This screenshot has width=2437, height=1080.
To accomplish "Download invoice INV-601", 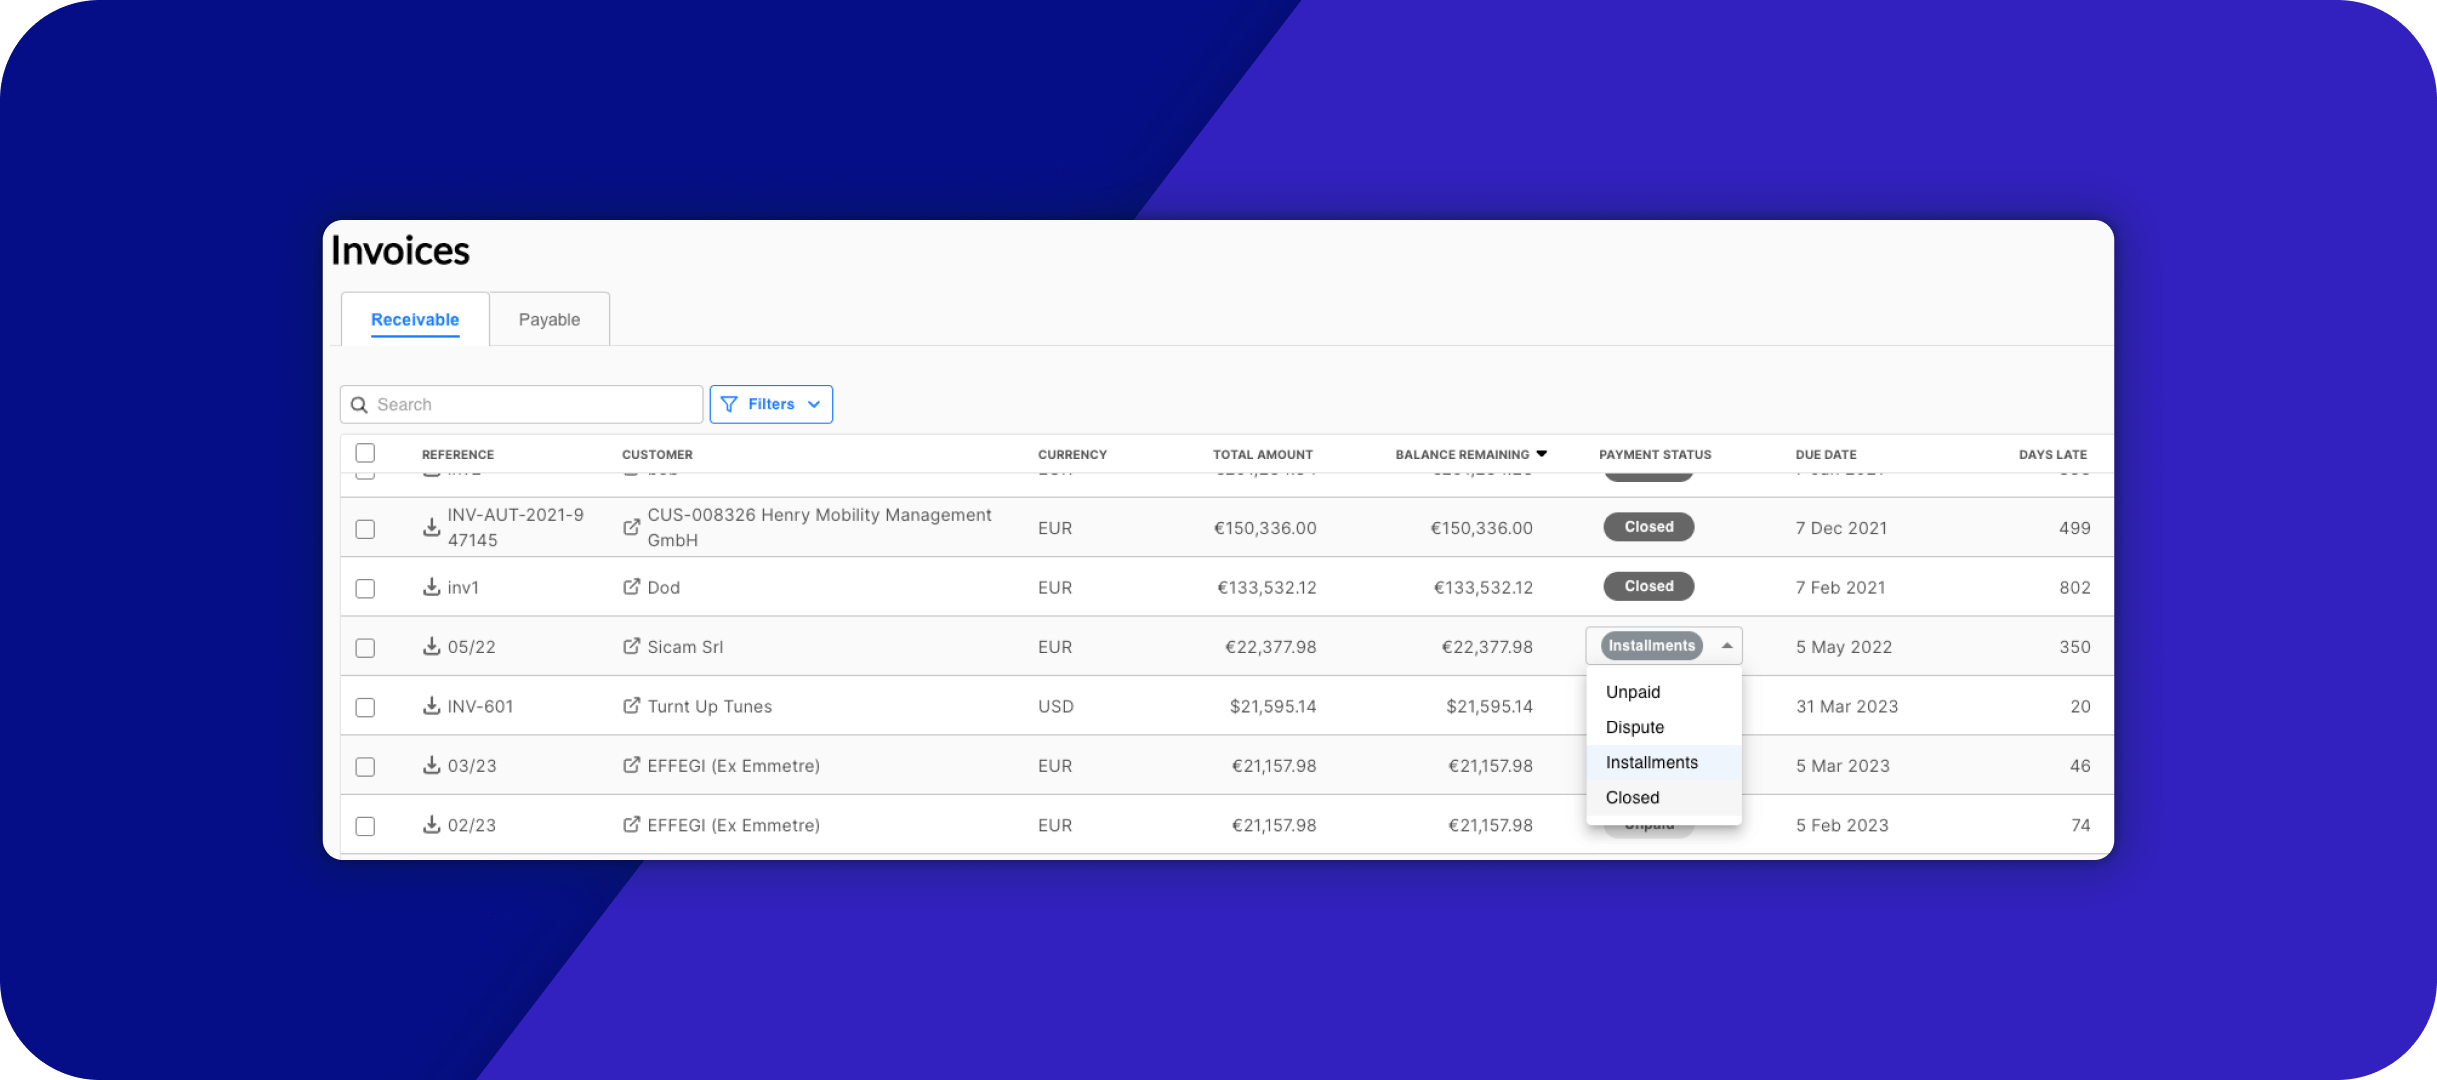I will tap(431, 706).
